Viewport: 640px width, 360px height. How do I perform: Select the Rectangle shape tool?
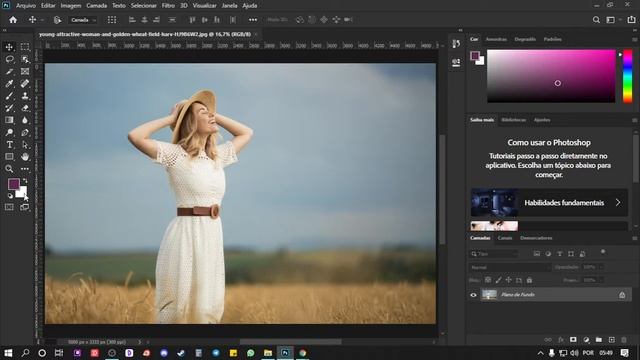pyautogui.click(x=9, y=157)
